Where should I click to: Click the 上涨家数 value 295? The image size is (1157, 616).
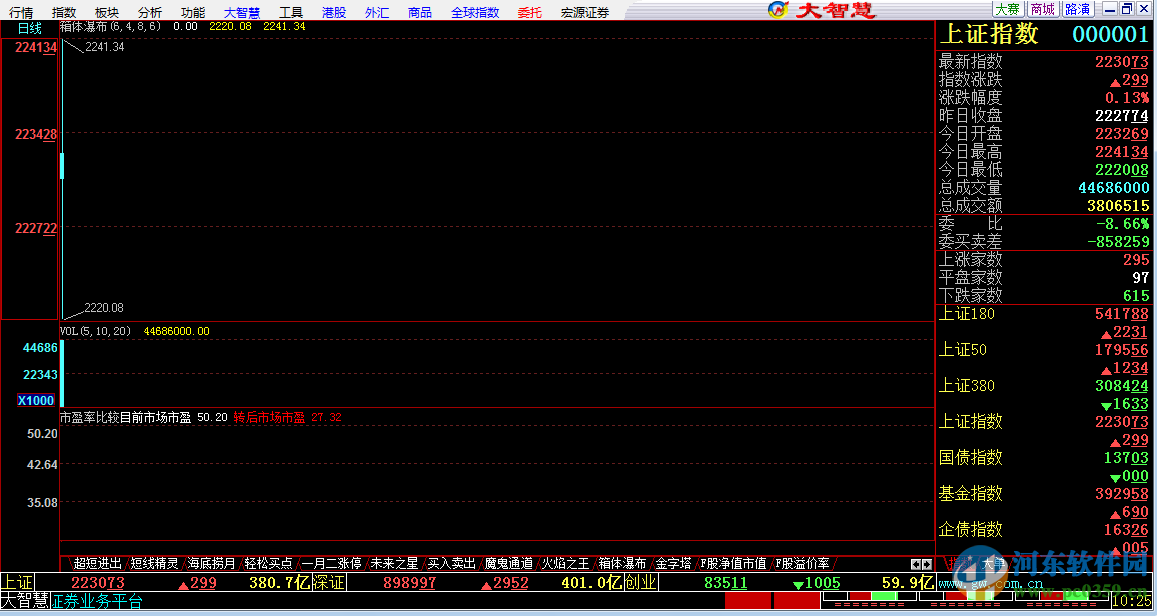[1136, 260]
